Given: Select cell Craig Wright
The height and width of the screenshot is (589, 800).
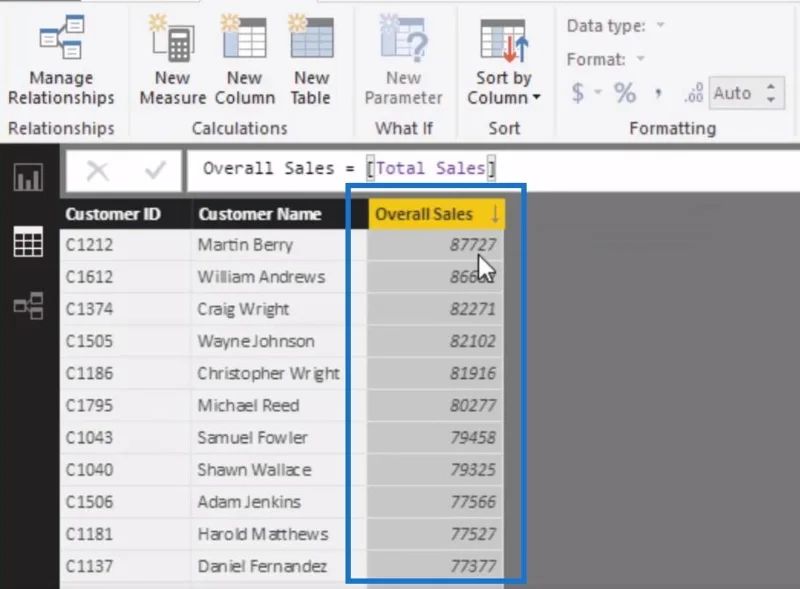Looking at the screenshot, I should (280, 309).
